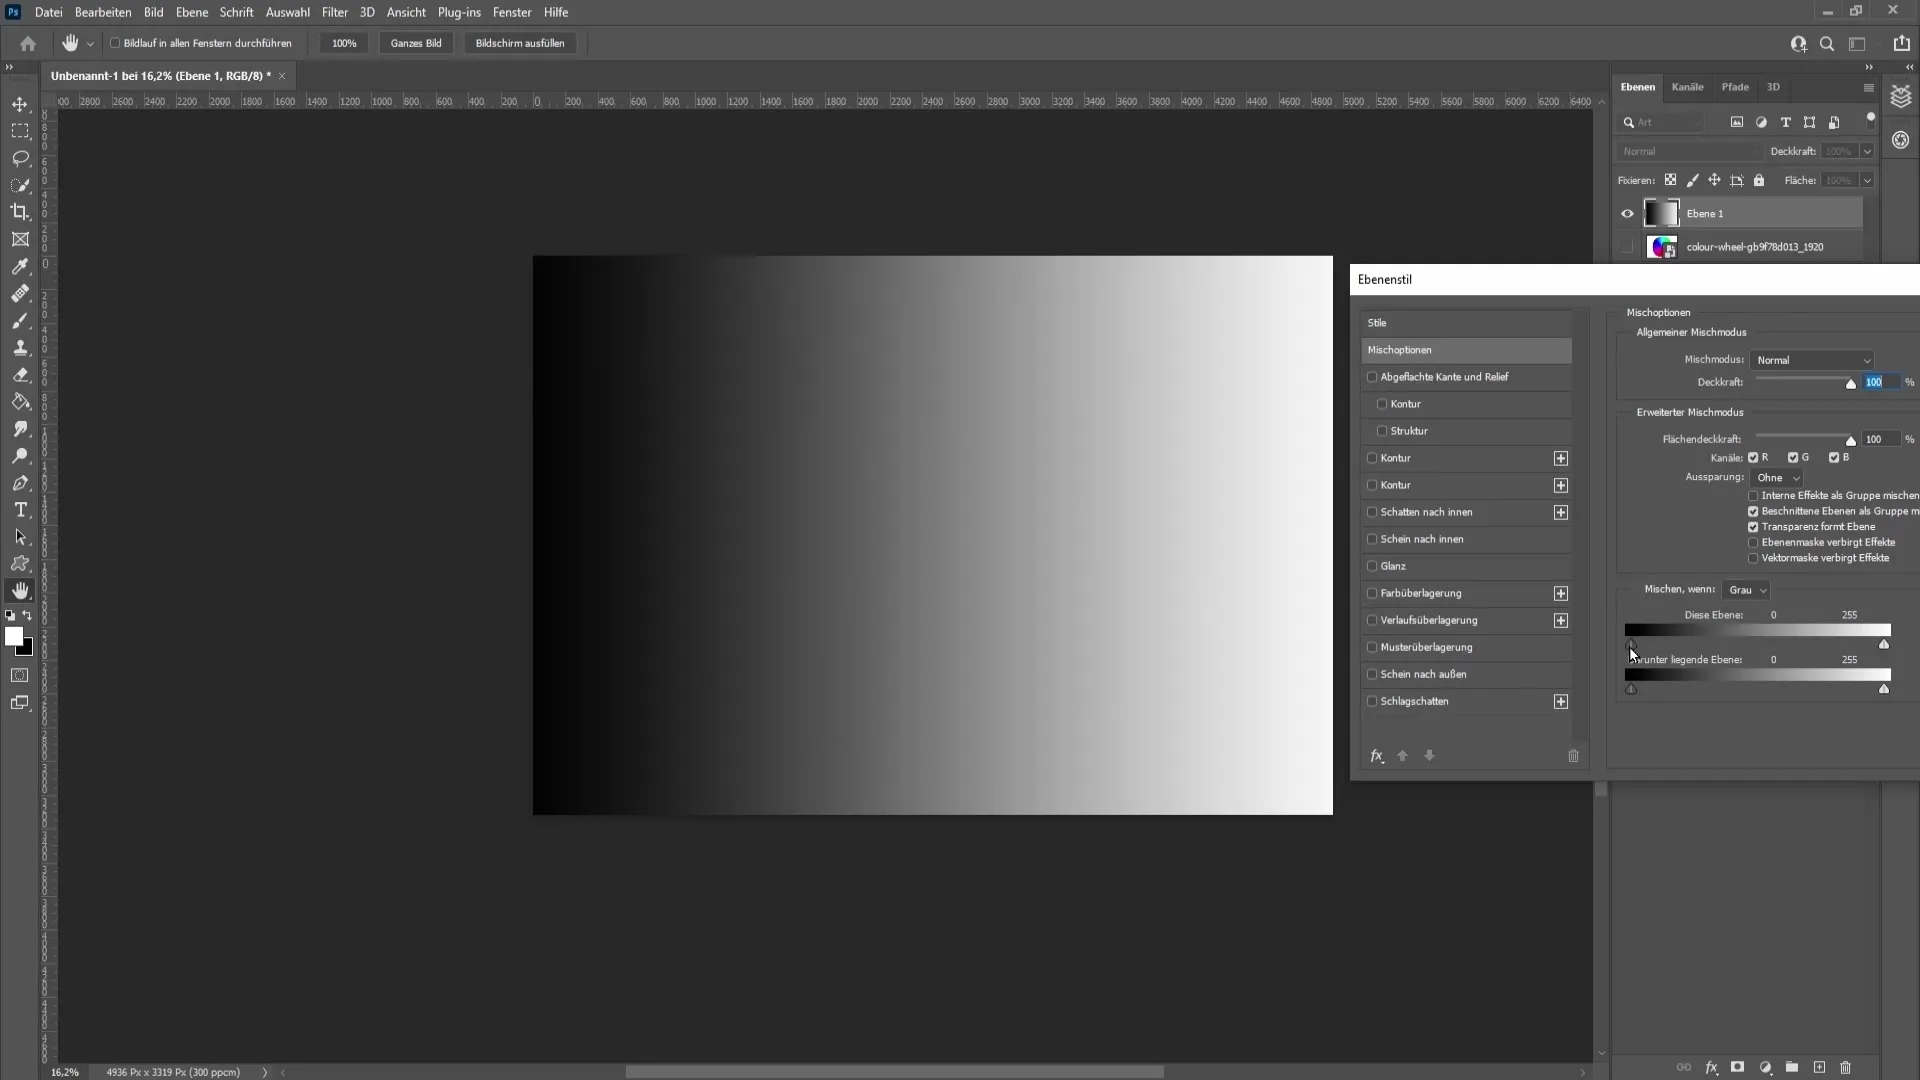Screen dimensions: 1920x1080
Task: Open Mischmodus dropdown in Mischoptionen
Action: click(x=1813, y=360)
